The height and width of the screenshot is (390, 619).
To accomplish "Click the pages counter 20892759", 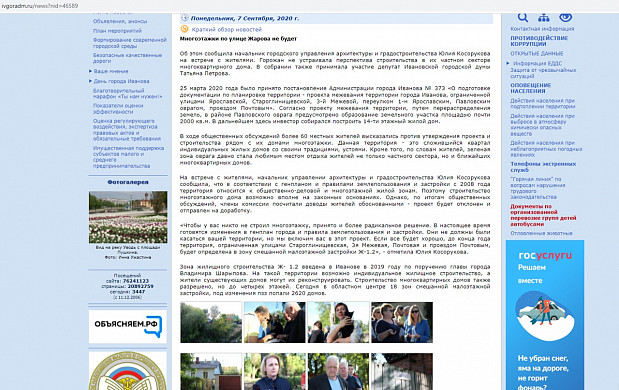I will [x=141, y=286].
